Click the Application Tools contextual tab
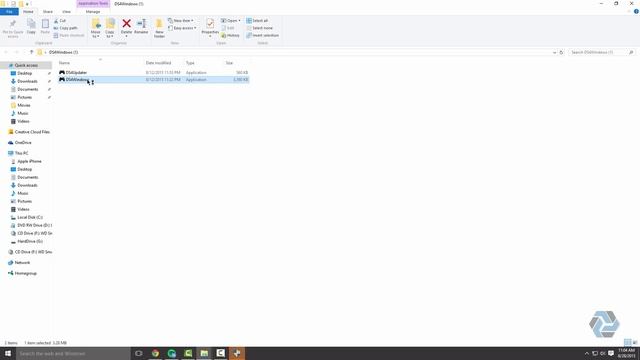The image size is (640, 360). tap(93, 3)
